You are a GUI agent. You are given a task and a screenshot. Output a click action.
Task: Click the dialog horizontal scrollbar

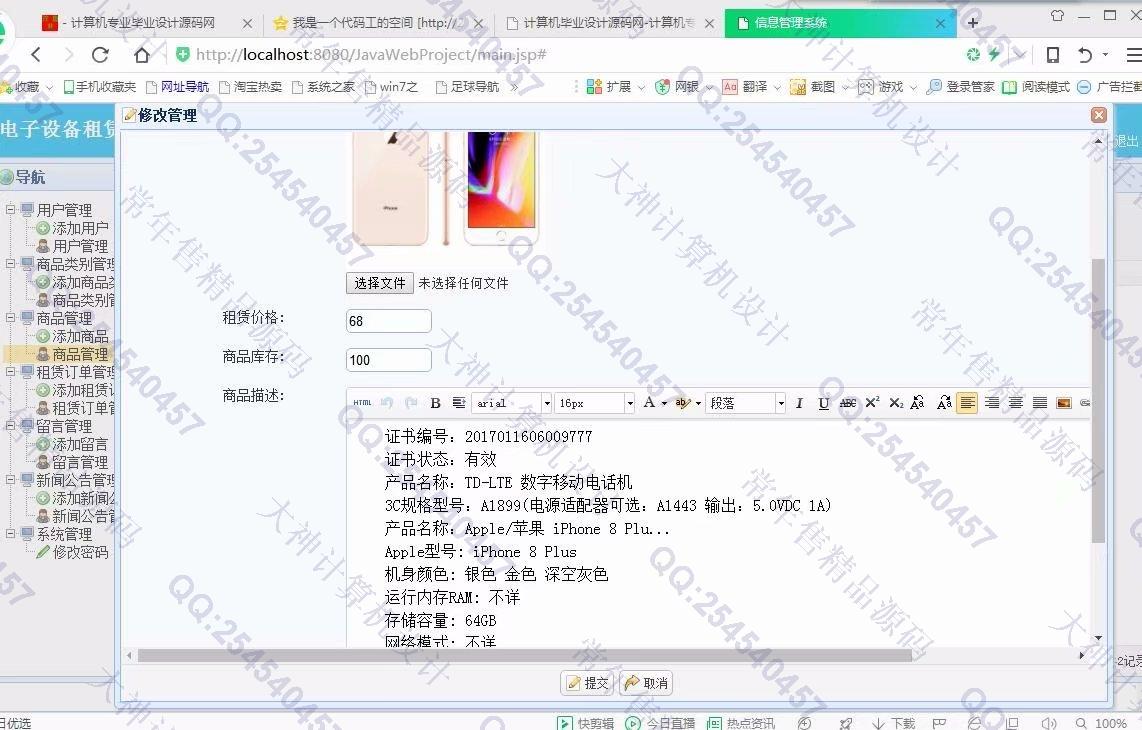click(524, 655)
